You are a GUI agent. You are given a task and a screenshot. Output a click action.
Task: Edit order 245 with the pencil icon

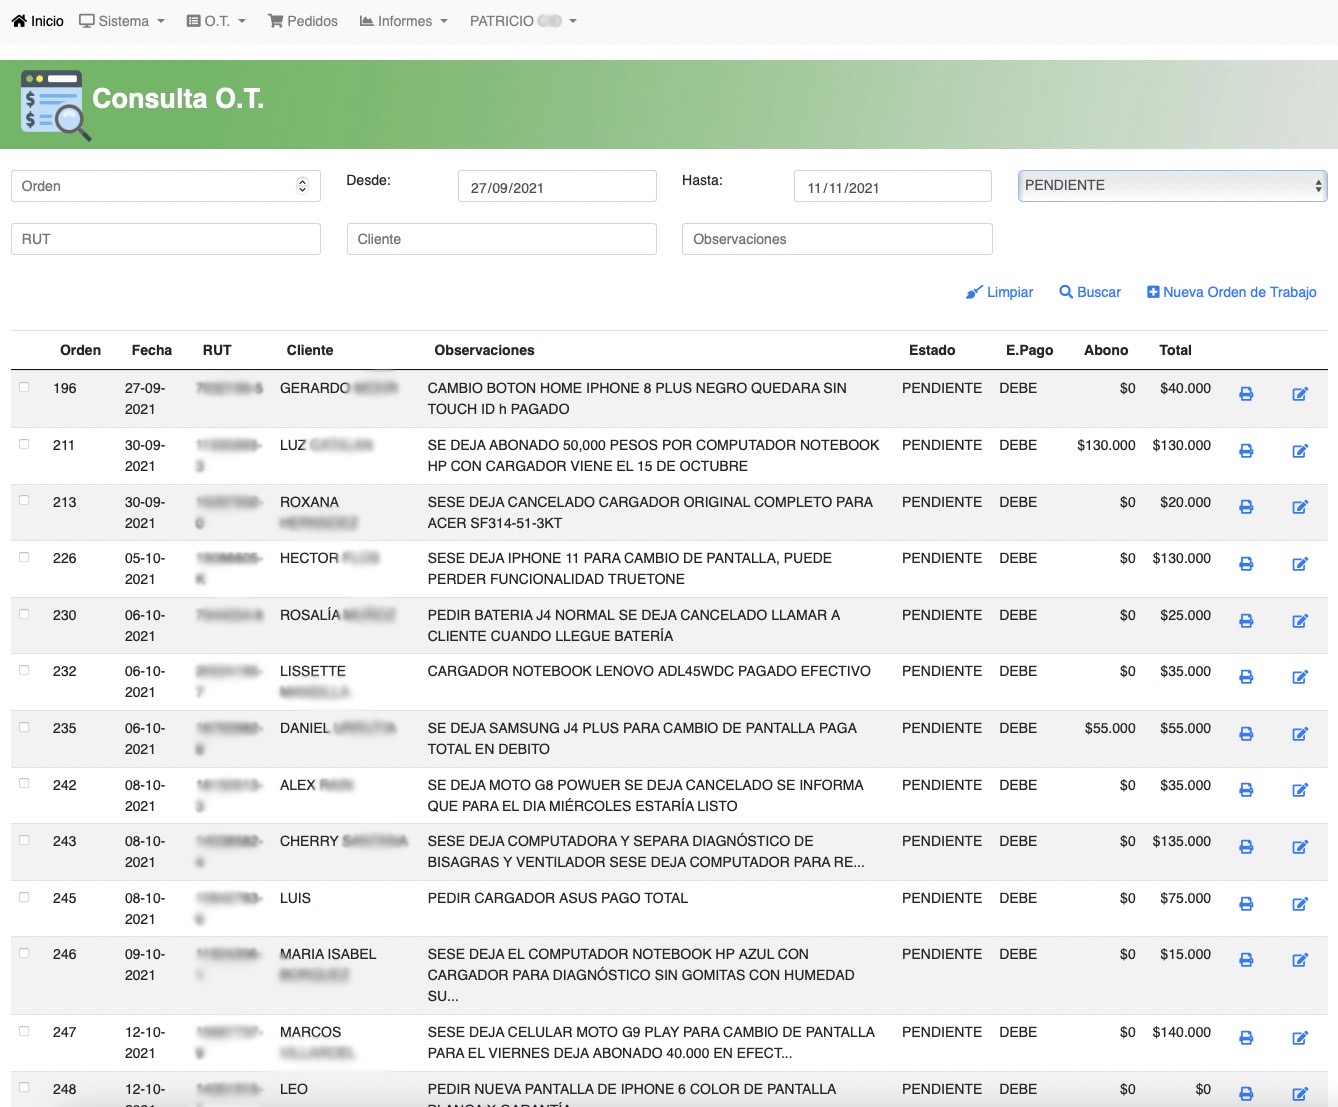pyautogui.click(x=1300, y=904)
